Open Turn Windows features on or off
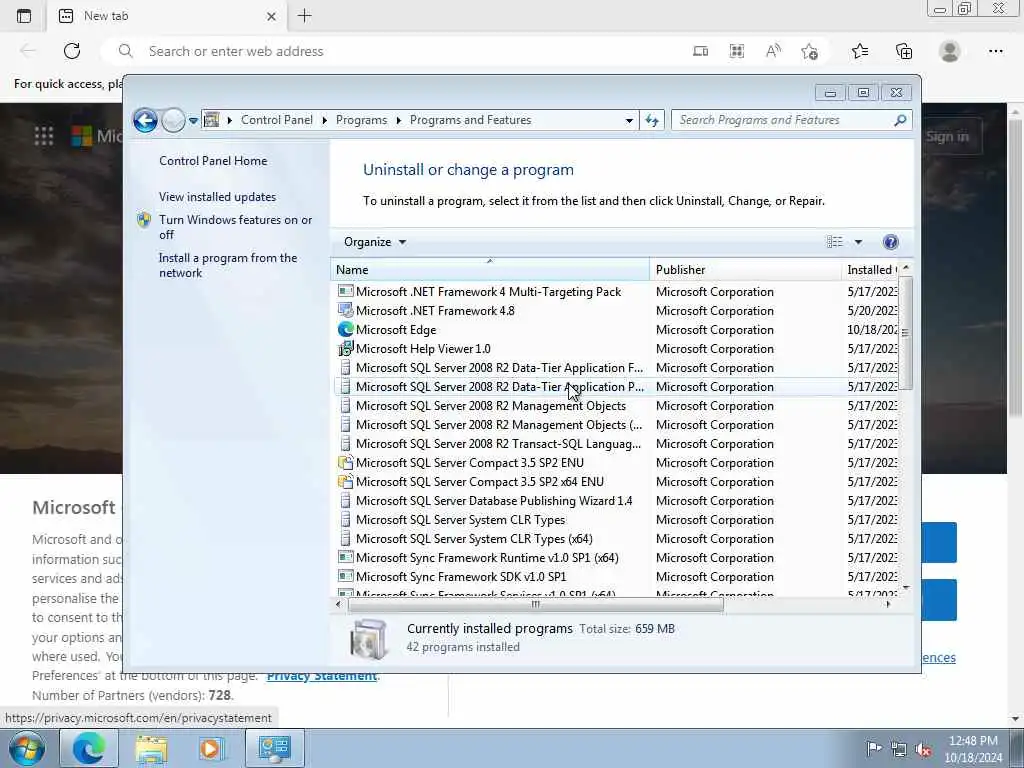 [x=236, y=227]
